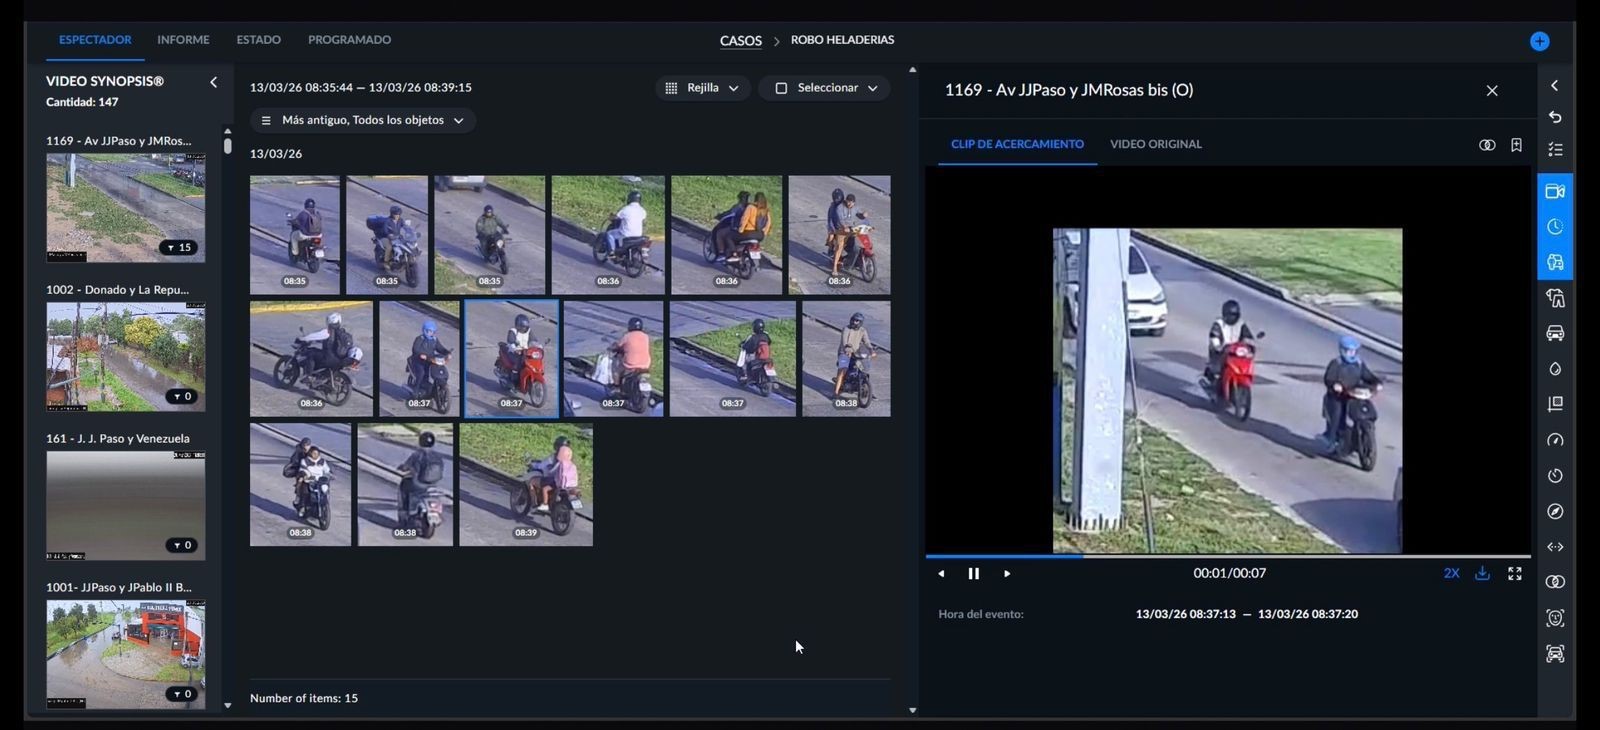Toggle the Seleccionar checkbox

coord(782,88)
